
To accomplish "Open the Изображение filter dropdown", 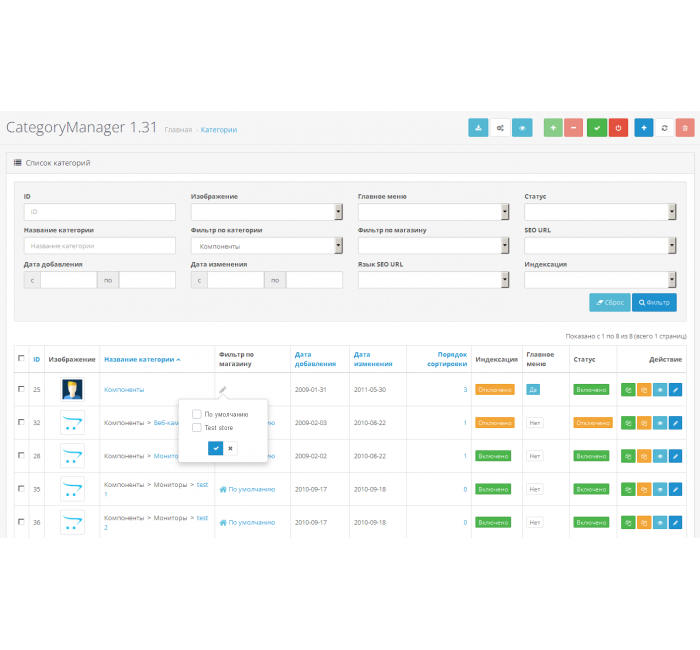I will (x=267, y=212).
